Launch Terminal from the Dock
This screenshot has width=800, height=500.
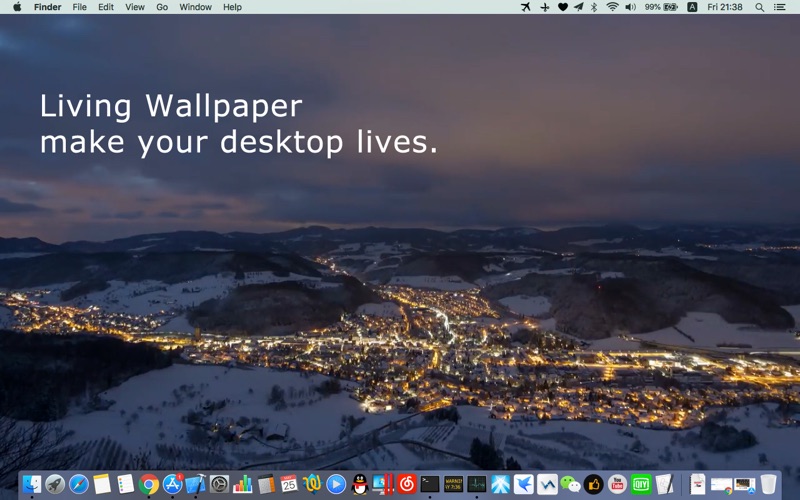(x=430, y=484)
